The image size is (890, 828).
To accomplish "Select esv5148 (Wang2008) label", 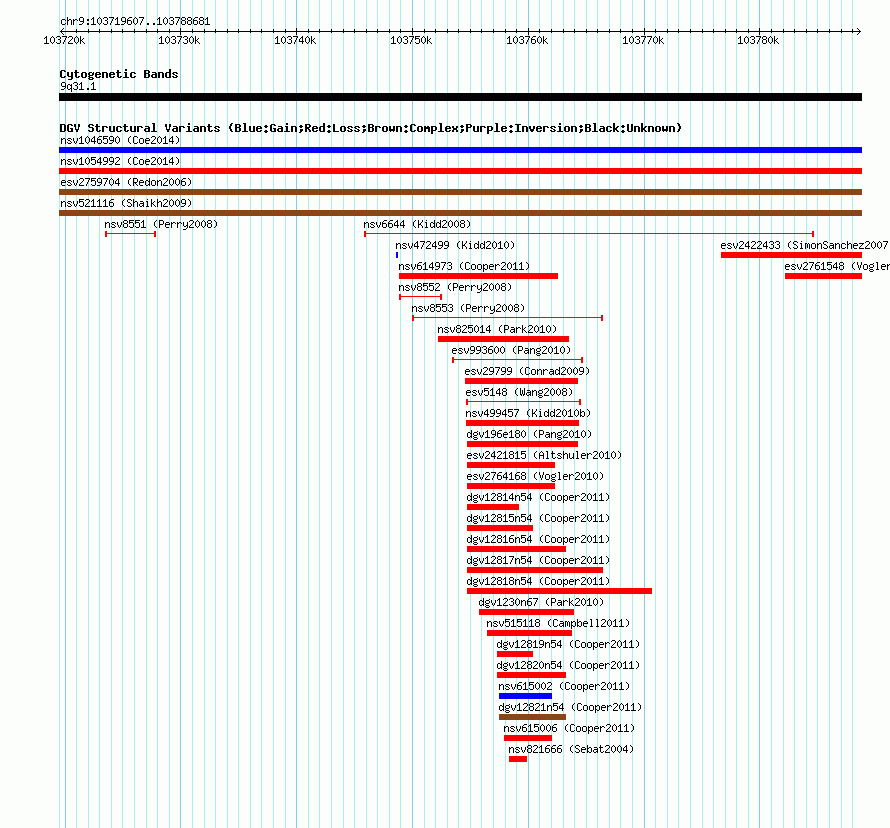I will pyautogui.click(x=519, y=392).
